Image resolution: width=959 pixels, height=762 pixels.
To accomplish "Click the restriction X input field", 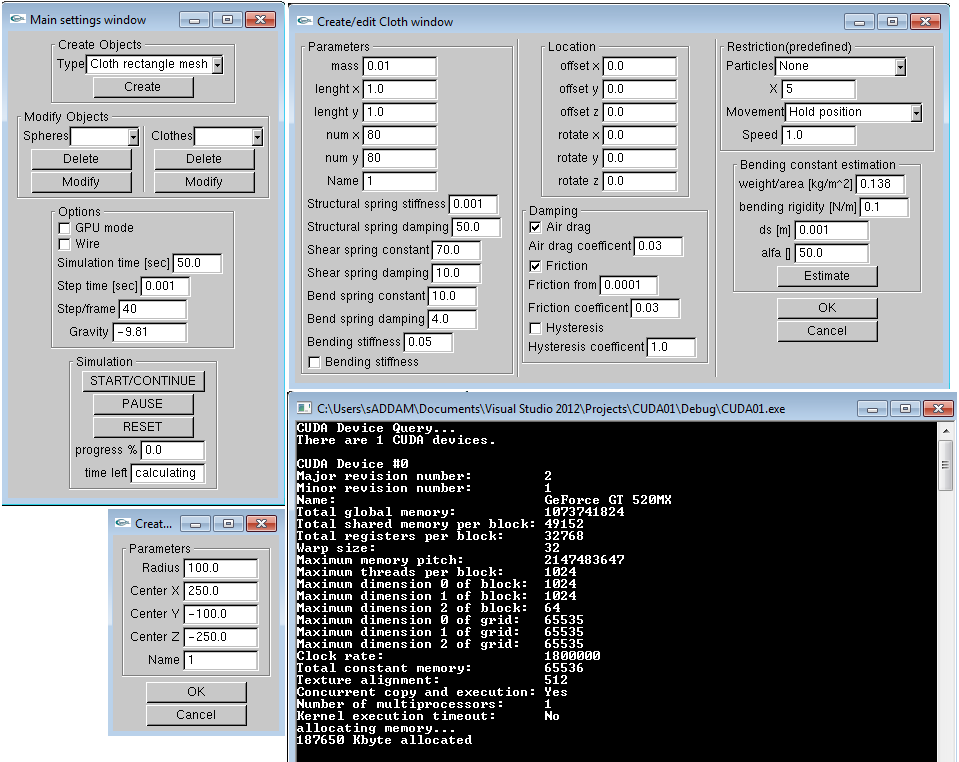I will [x=819, y=89].
